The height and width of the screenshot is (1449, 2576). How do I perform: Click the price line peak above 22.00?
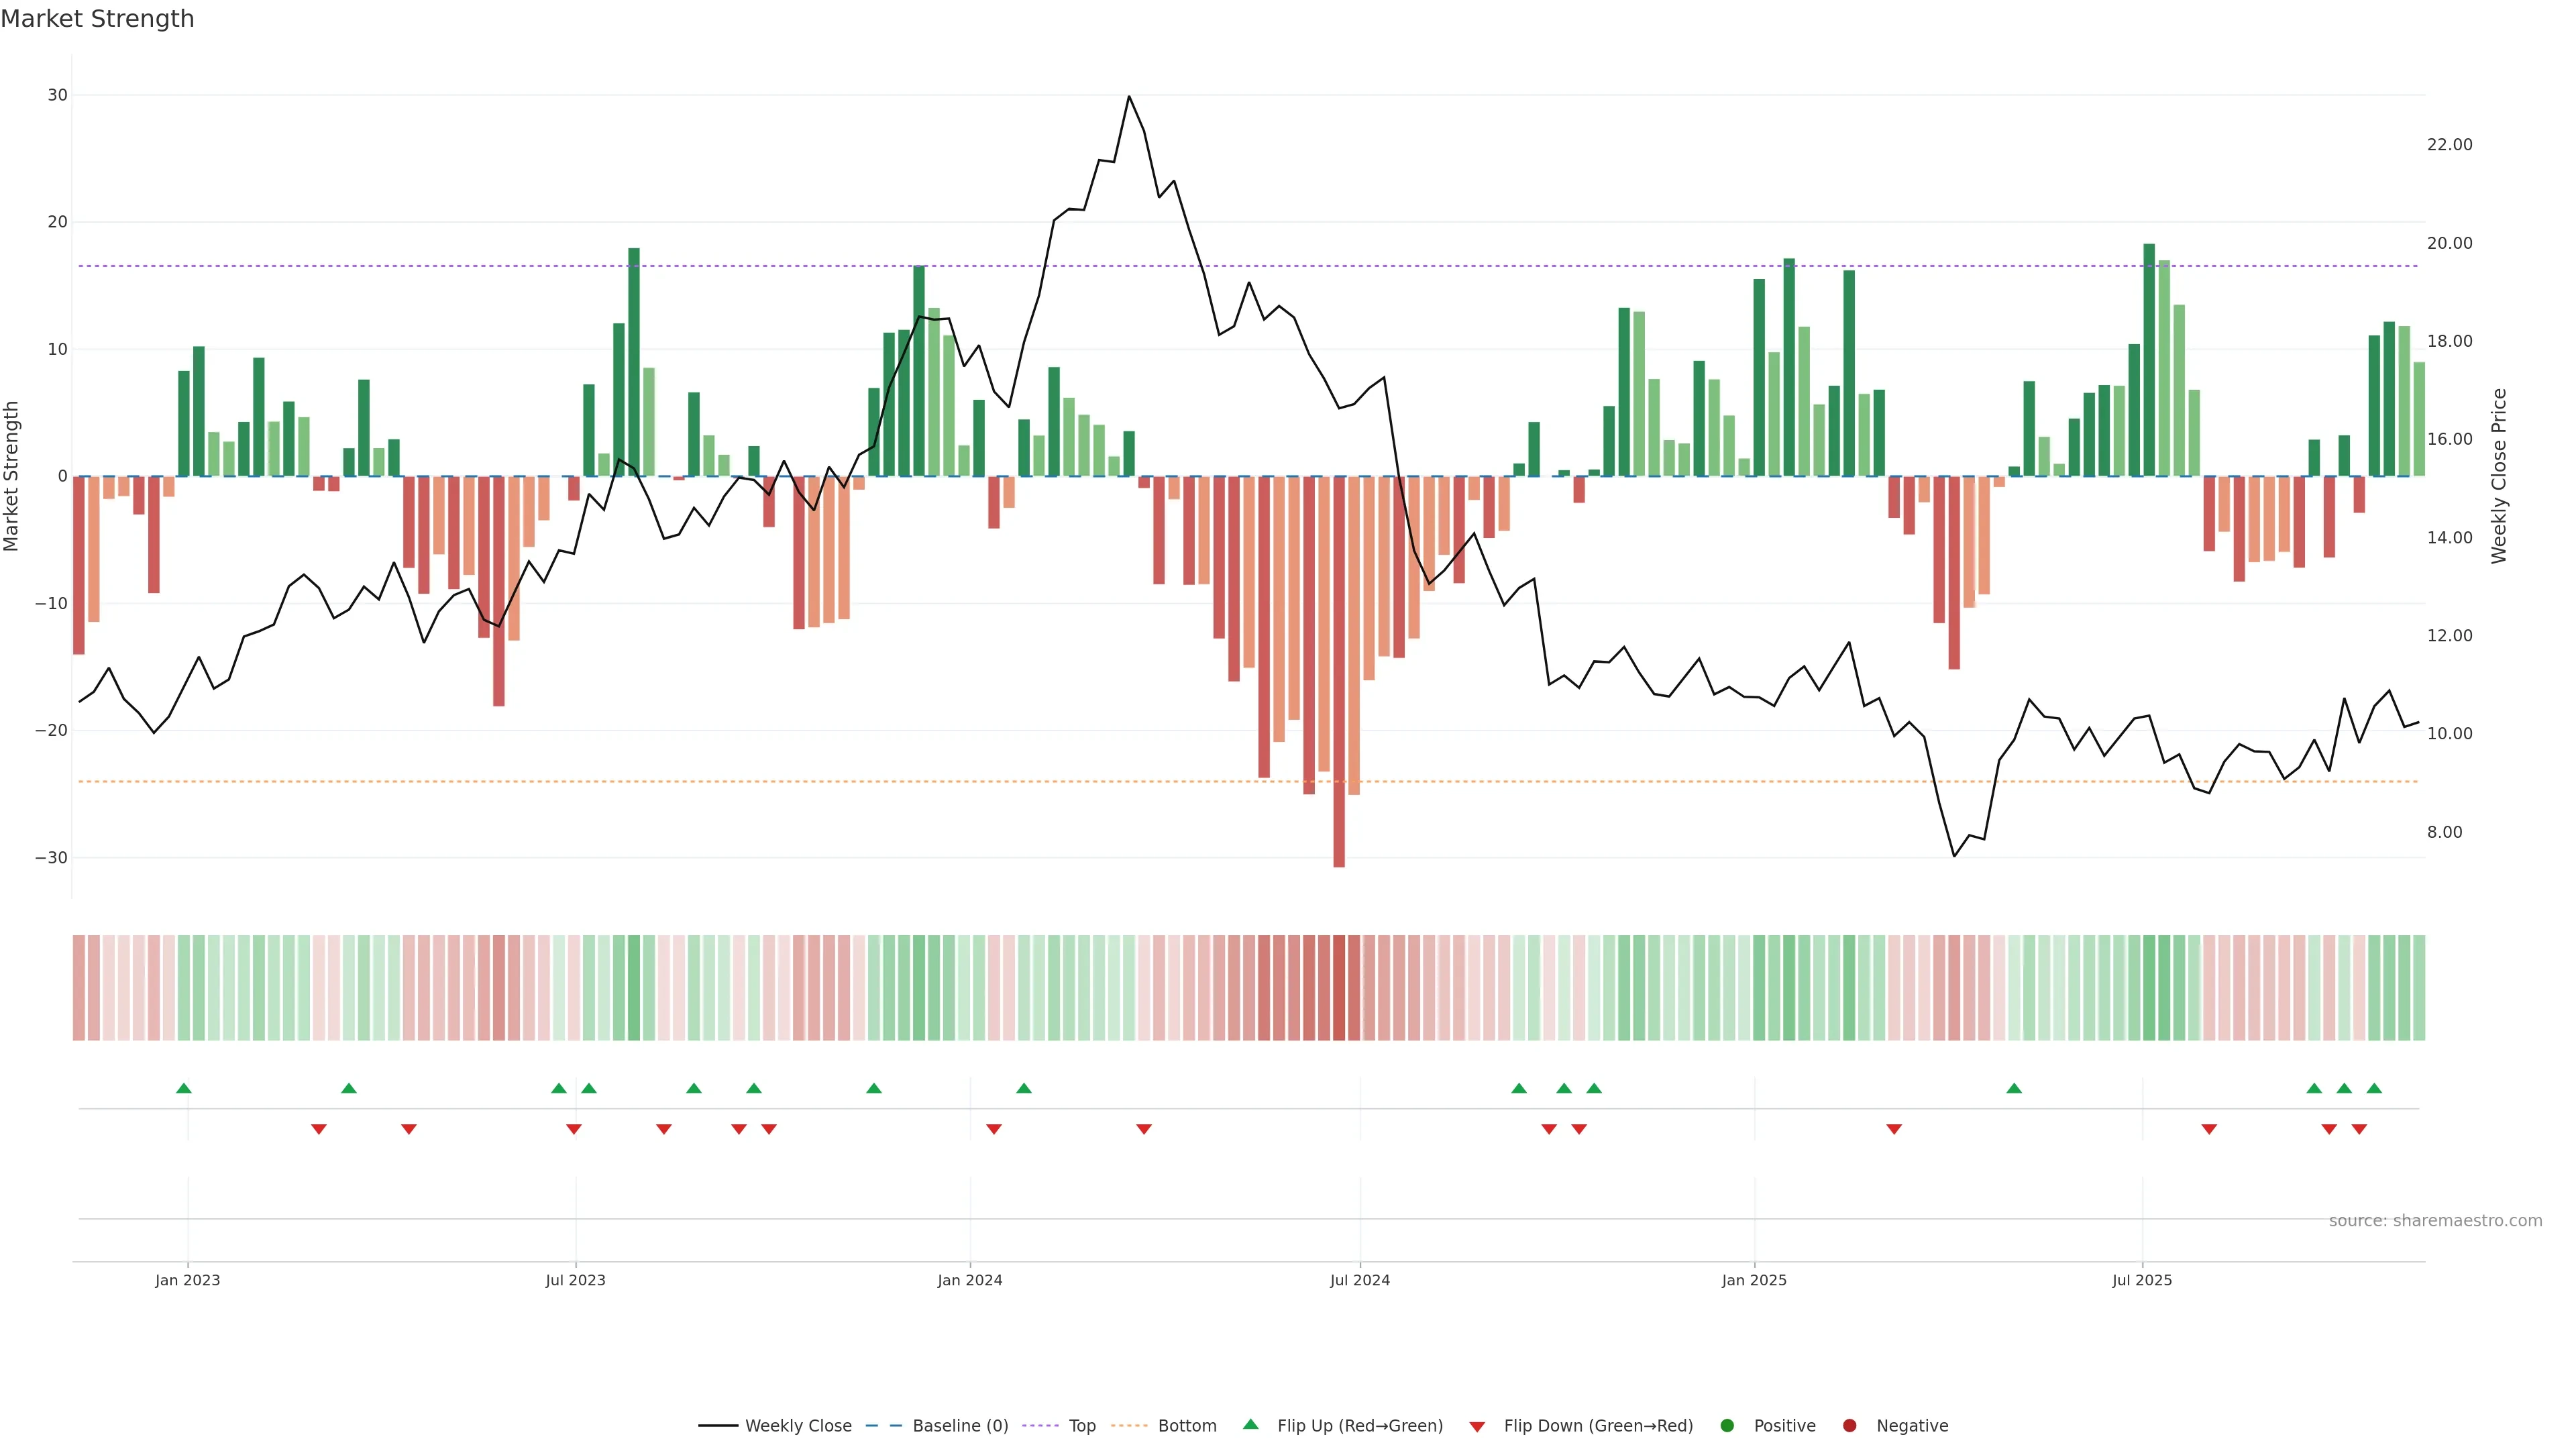pos(1129,97)
